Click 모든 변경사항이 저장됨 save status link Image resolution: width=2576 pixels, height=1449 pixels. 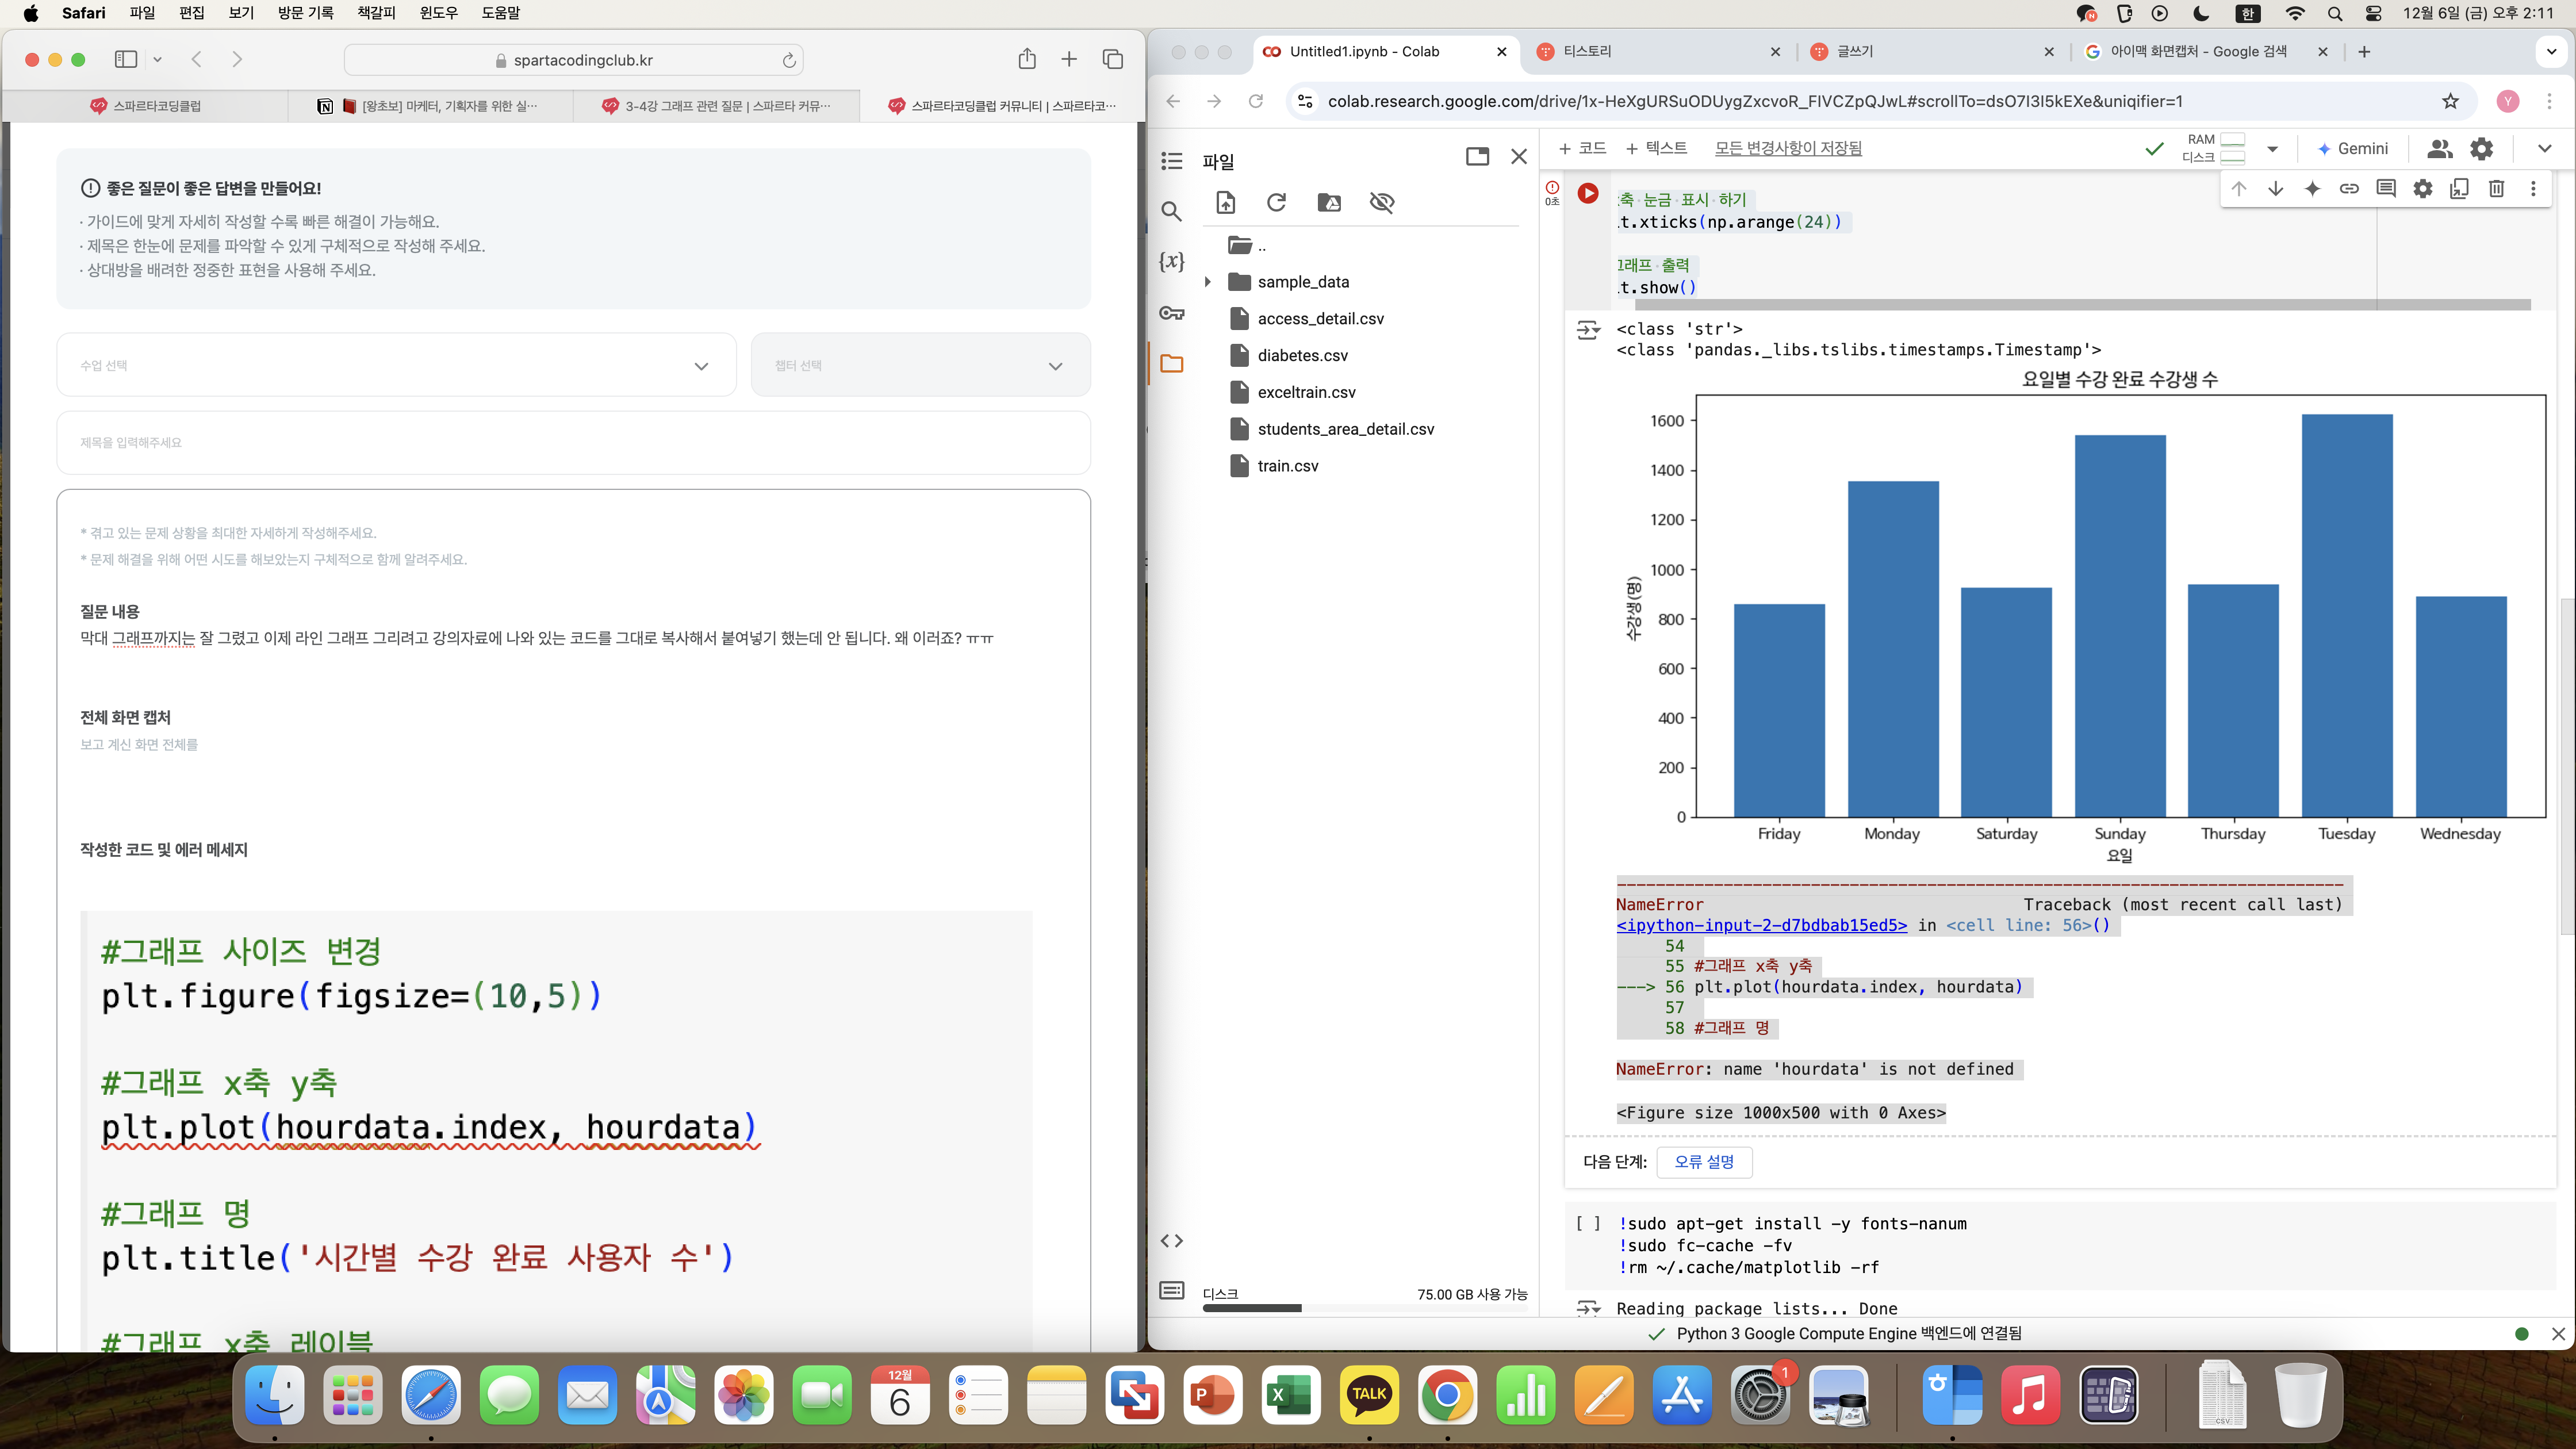pos(1788,148)
